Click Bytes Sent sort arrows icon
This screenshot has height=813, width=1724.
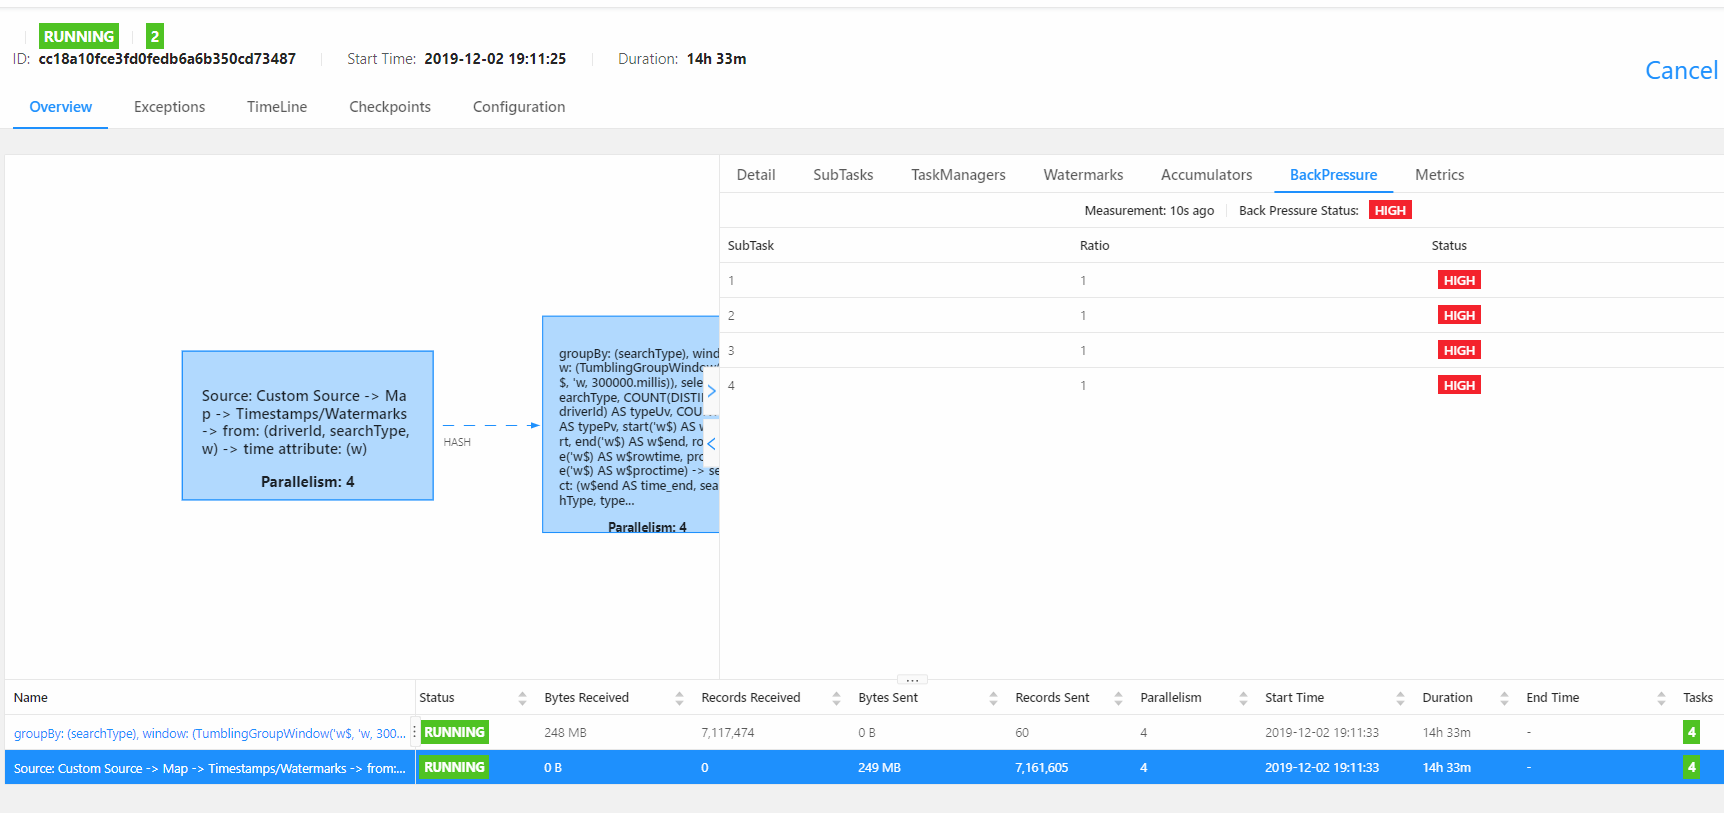pos(993,698)
